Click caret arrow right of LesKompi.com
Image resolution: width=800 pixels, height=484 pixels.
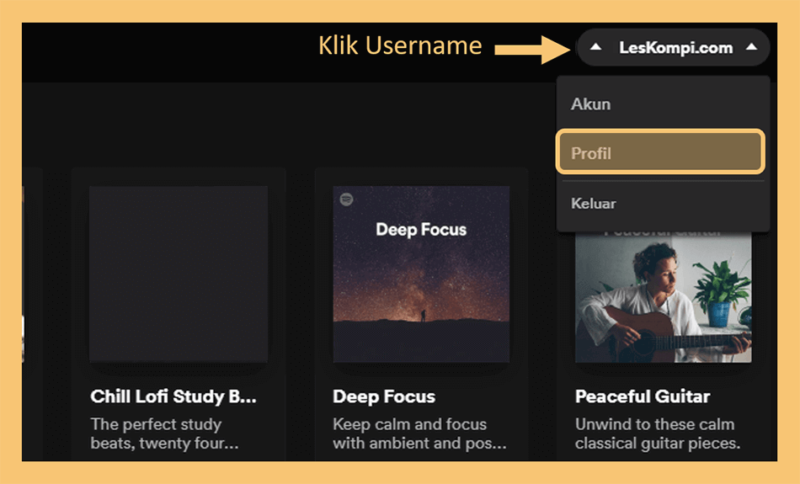coord(751,47)
